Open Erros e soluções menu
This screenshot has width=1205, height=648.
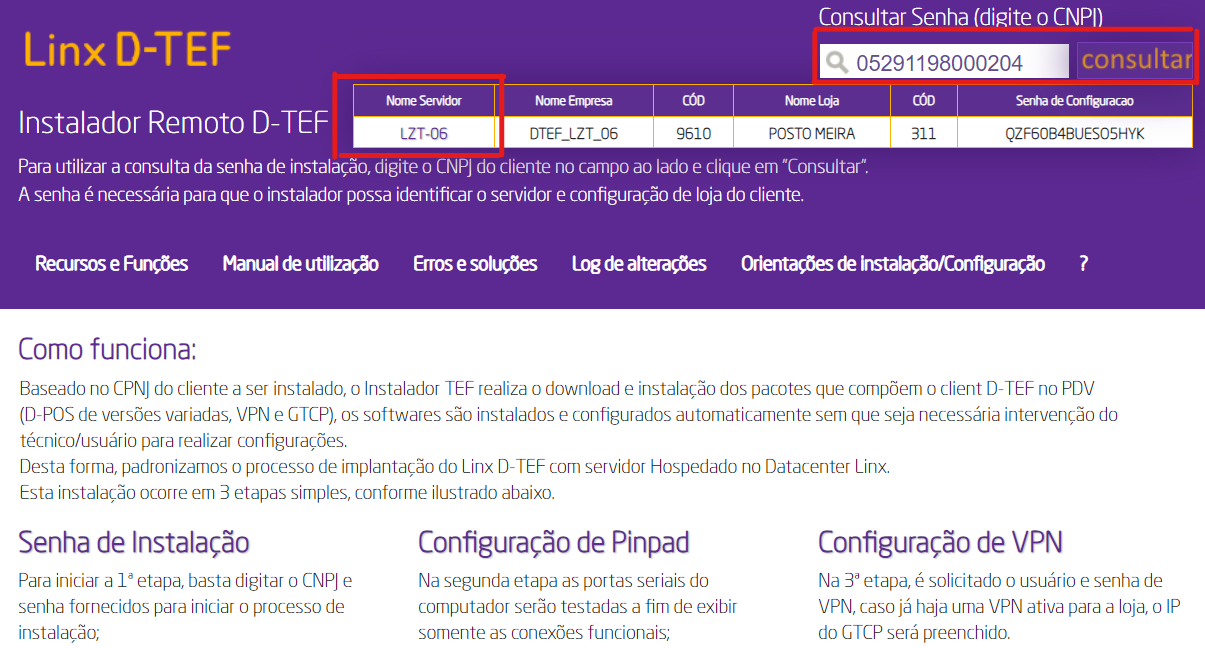[475, 264]
